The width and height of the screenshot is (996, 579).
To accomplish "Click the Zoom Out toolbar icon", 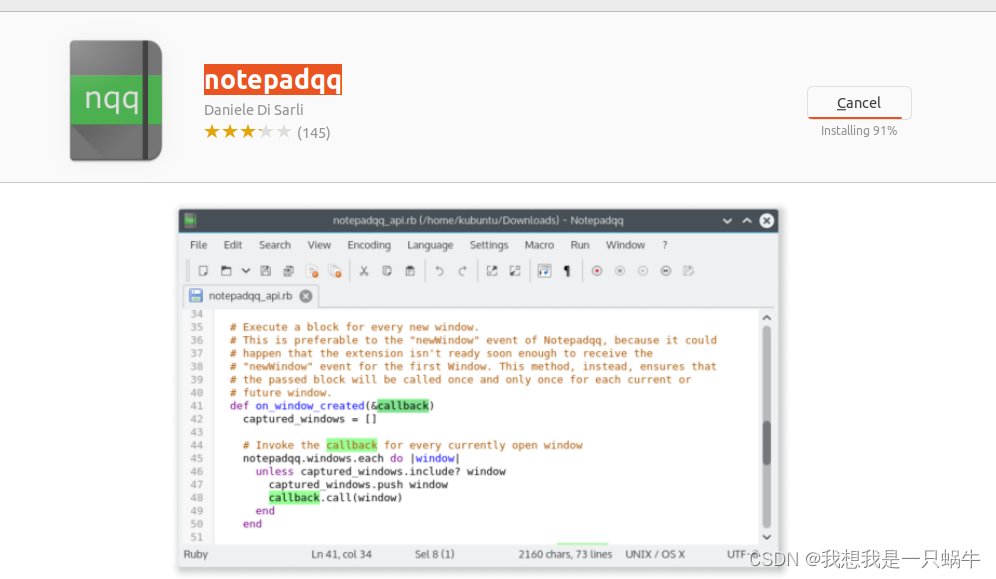I will point(515,271).
